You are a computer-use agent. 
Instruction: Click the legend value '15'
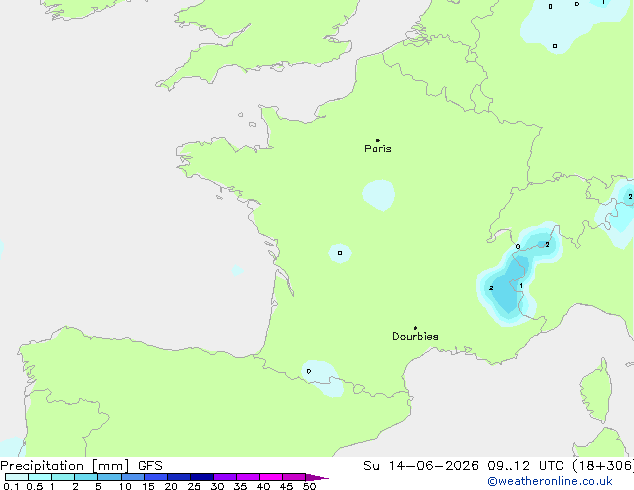148,486
